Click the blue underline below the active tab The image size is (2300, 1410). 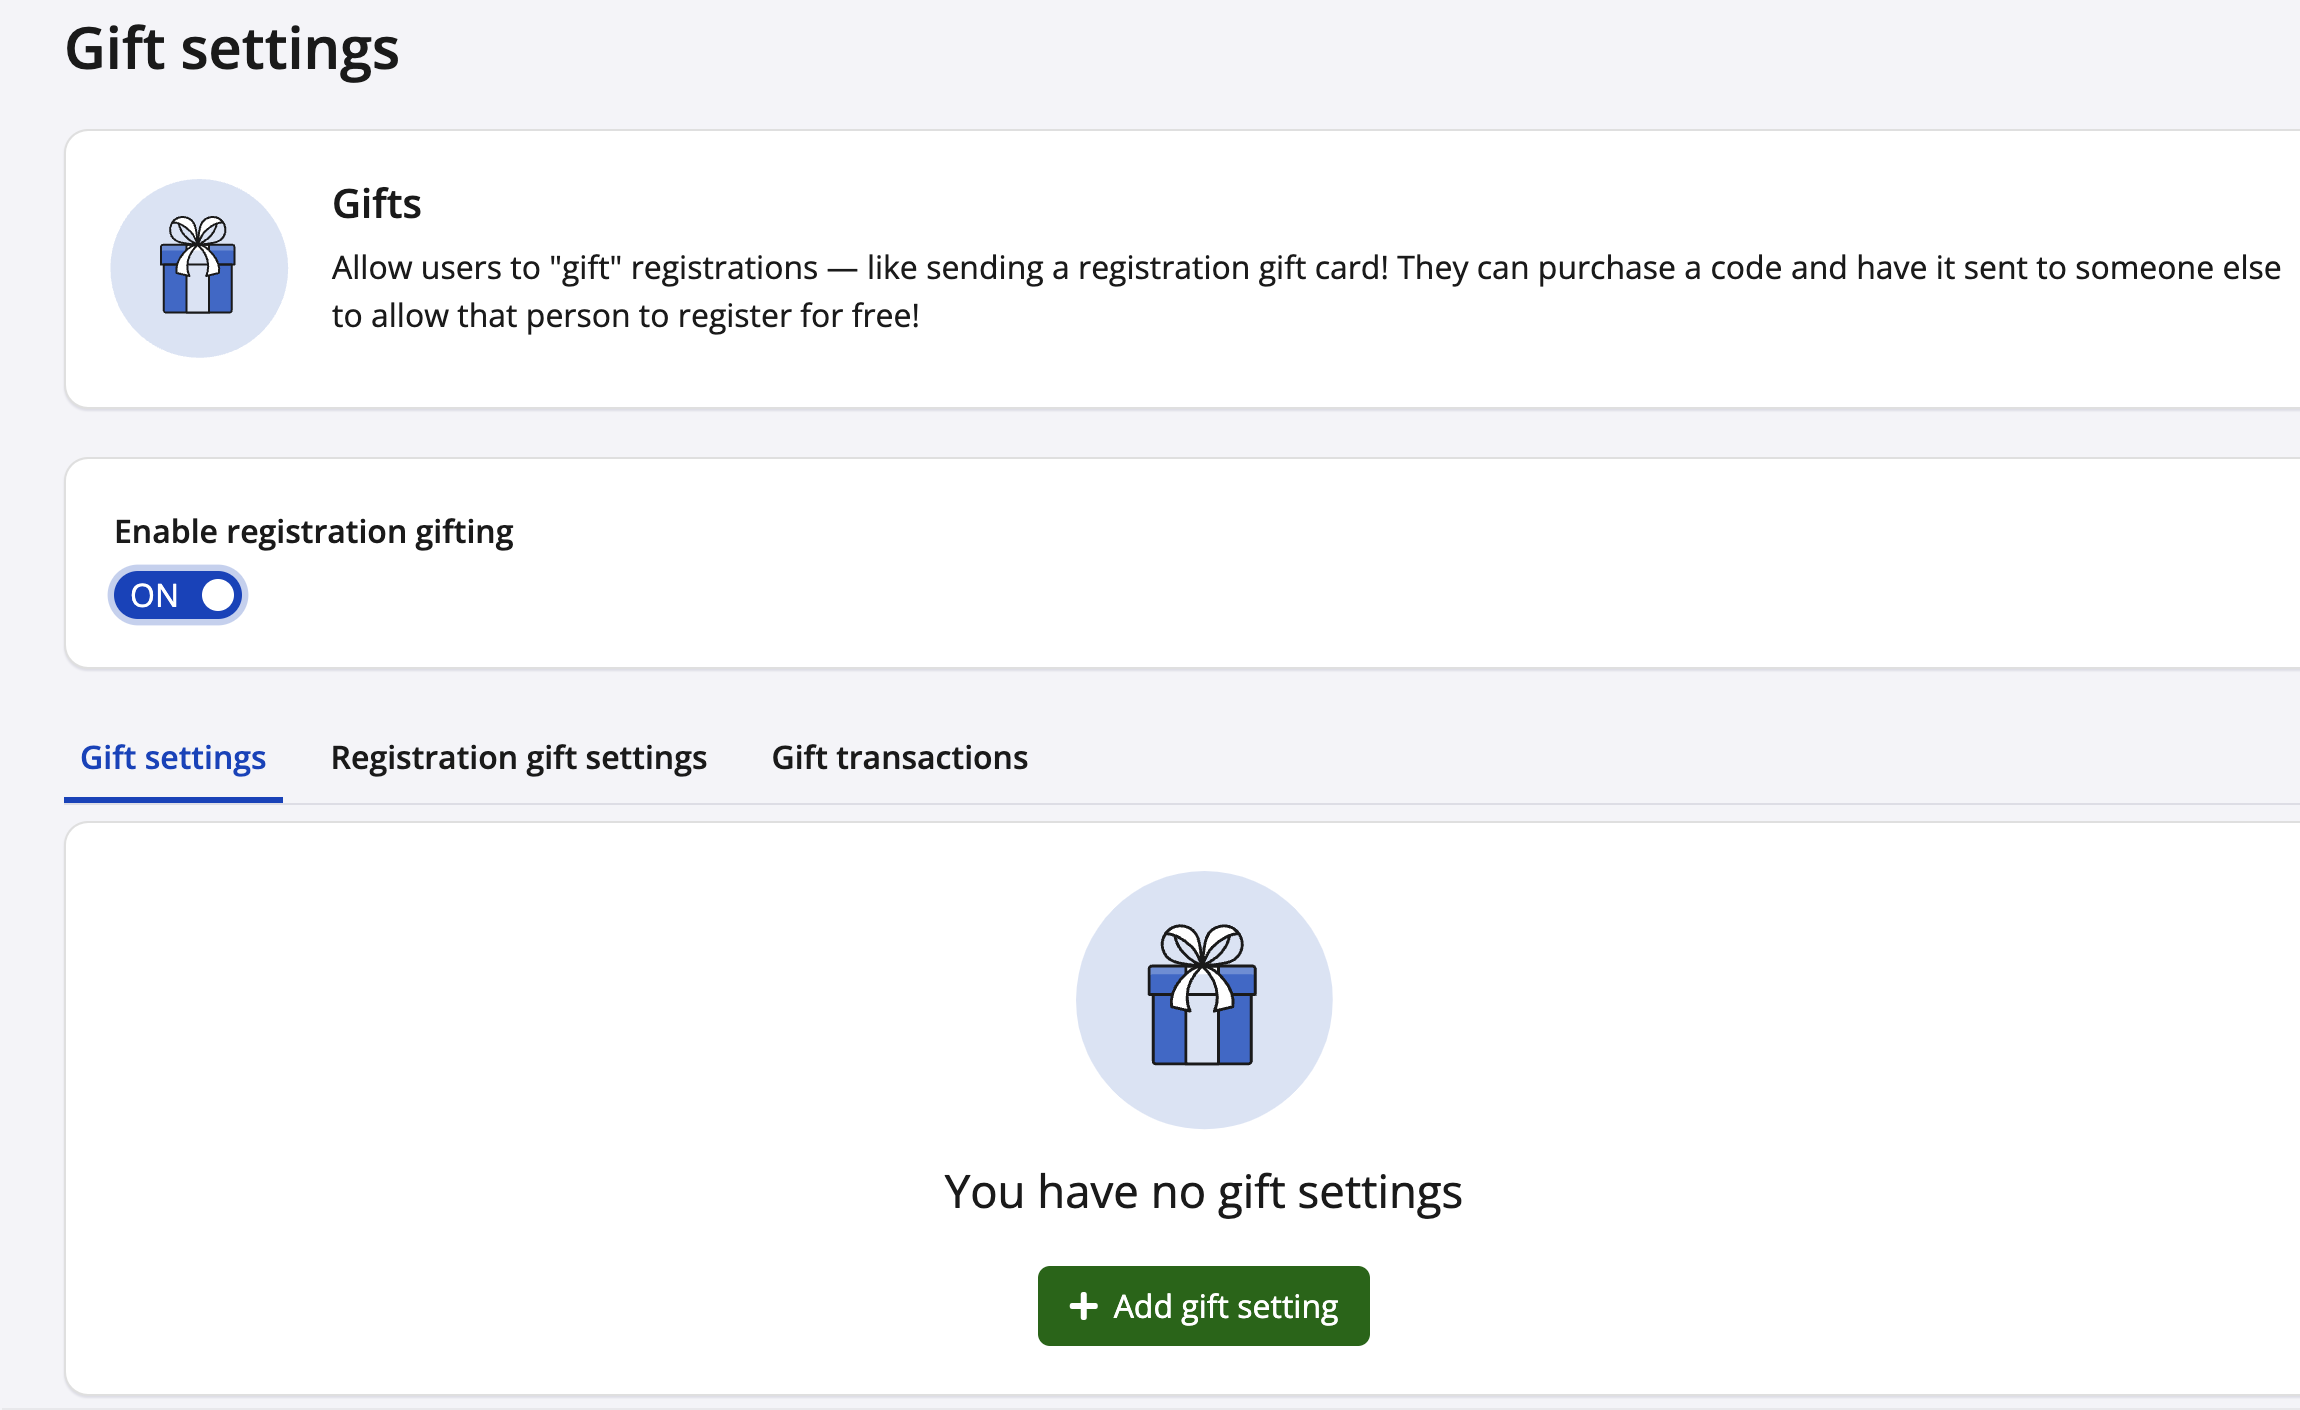point(173,799)
